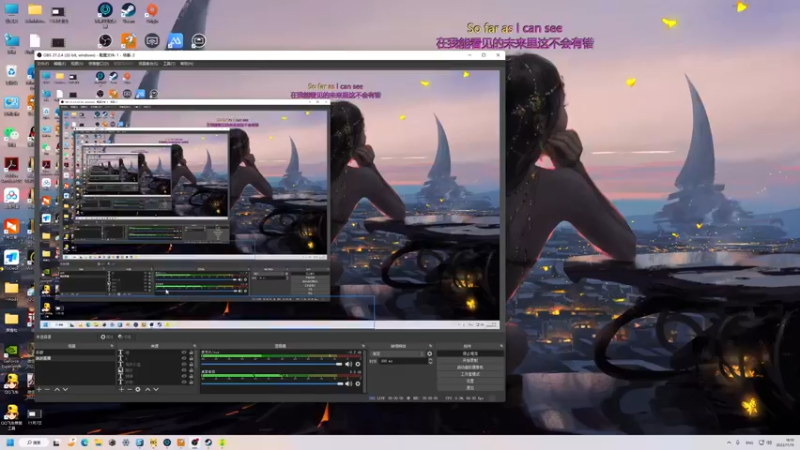This screenshot has width=800, height=450.
Task: Select the highlighted second scene in Scenes list
Action: click(x=75, y=358)
